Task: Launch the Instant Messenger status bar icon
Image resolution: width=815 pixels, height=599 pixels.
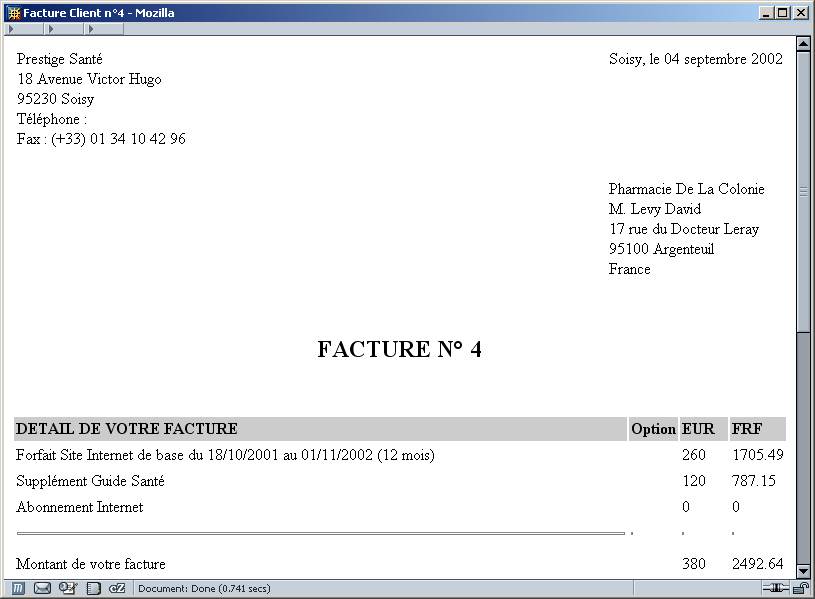Action: pos(68,588)
